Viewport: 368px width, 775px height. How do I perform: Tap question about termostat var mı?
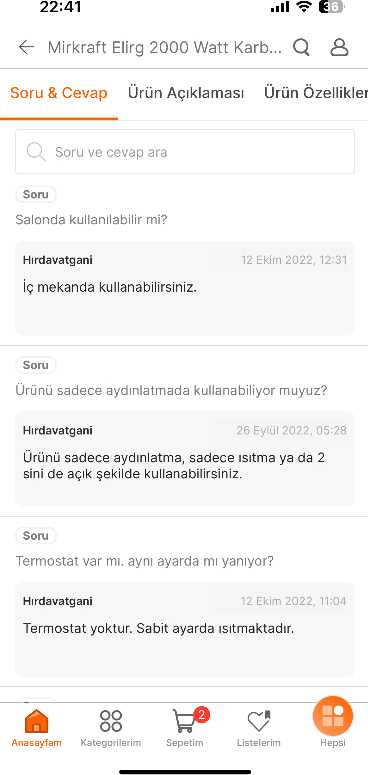145,561
